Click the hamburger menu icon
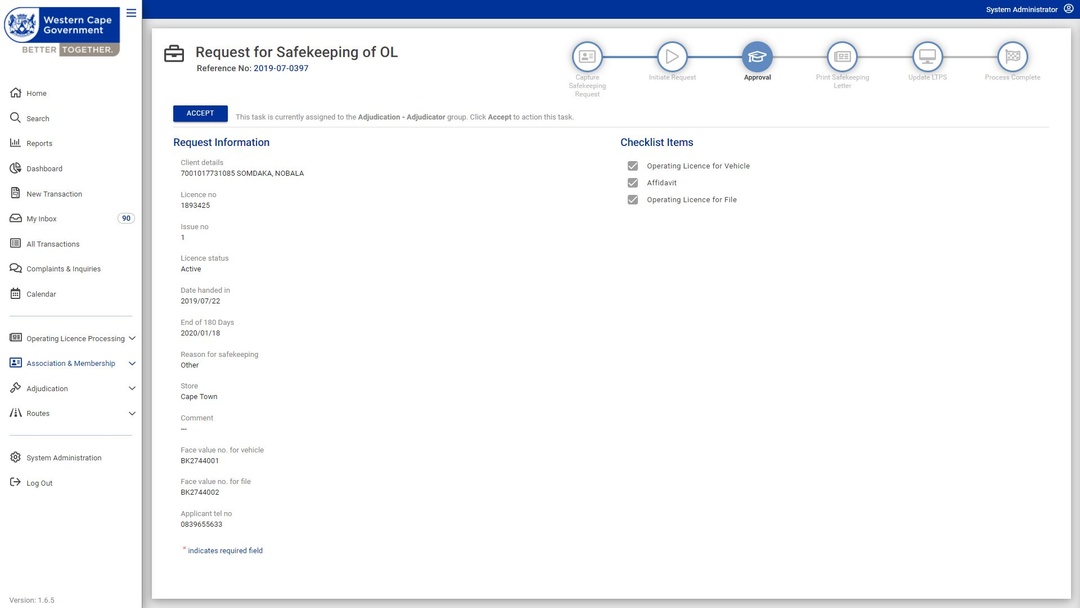 tap(131, 13)
